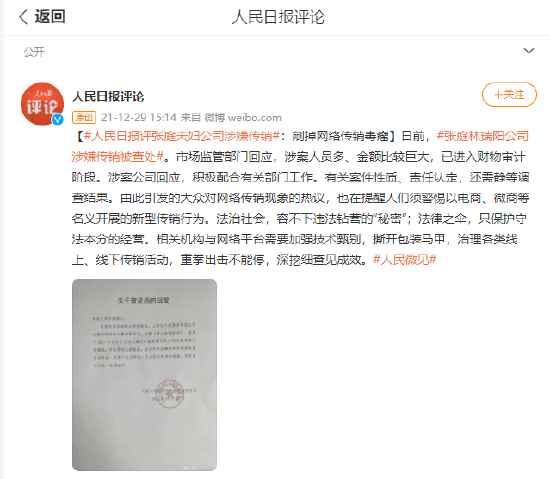The width and height of the screenshot is (550, 479).
Task: Click the page title 人民日报评论
Action: 278,17
